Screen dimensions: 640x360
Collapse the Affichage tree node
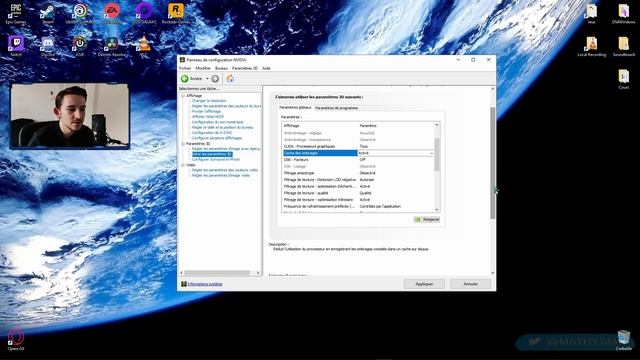coord(183,96)
